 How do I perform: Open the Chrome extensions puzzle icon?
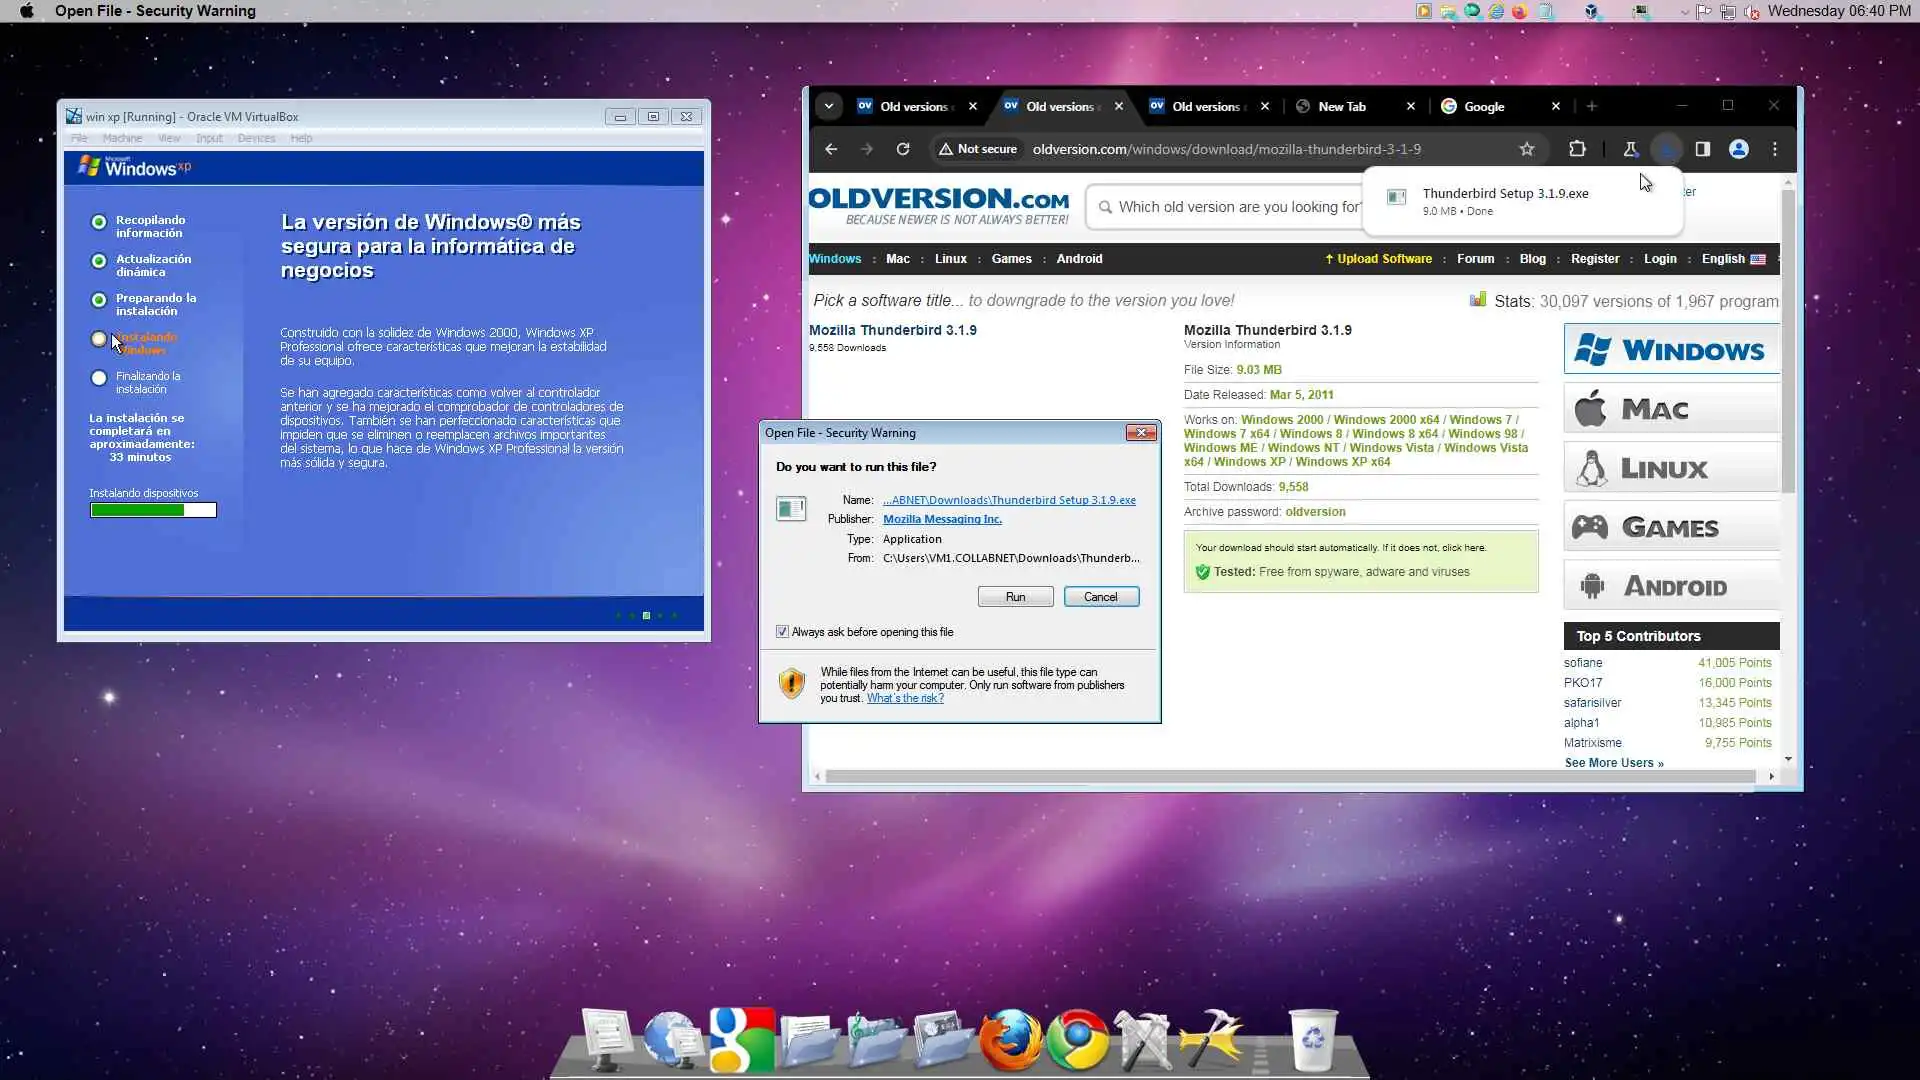tap(1577, 149)
